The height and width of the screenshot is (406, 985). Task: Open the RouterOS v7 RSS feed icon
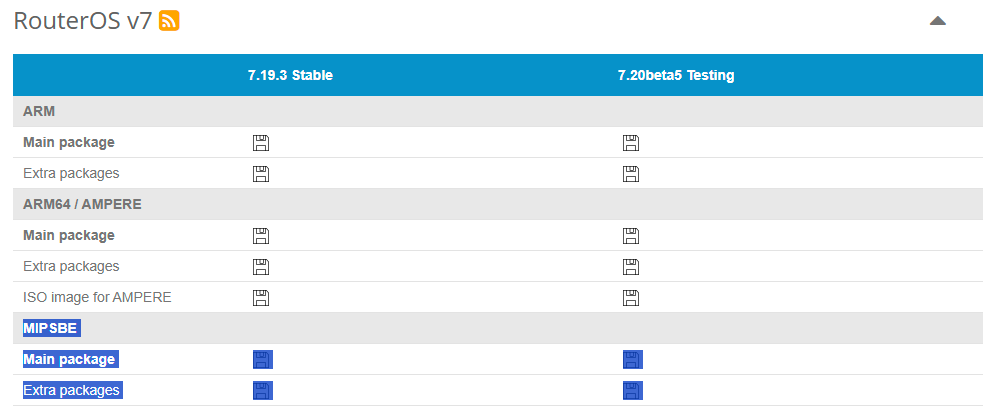coord(169,21)
